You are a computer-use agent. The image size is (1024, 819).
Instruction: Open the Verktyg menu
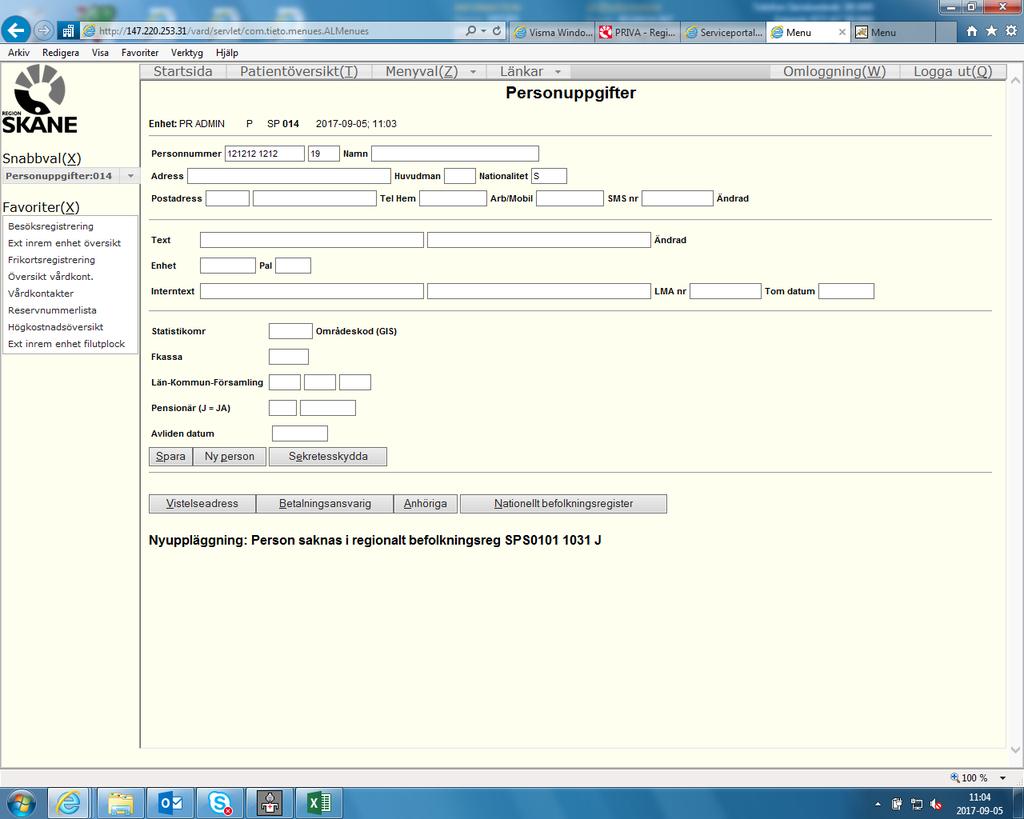coord(187,52)
